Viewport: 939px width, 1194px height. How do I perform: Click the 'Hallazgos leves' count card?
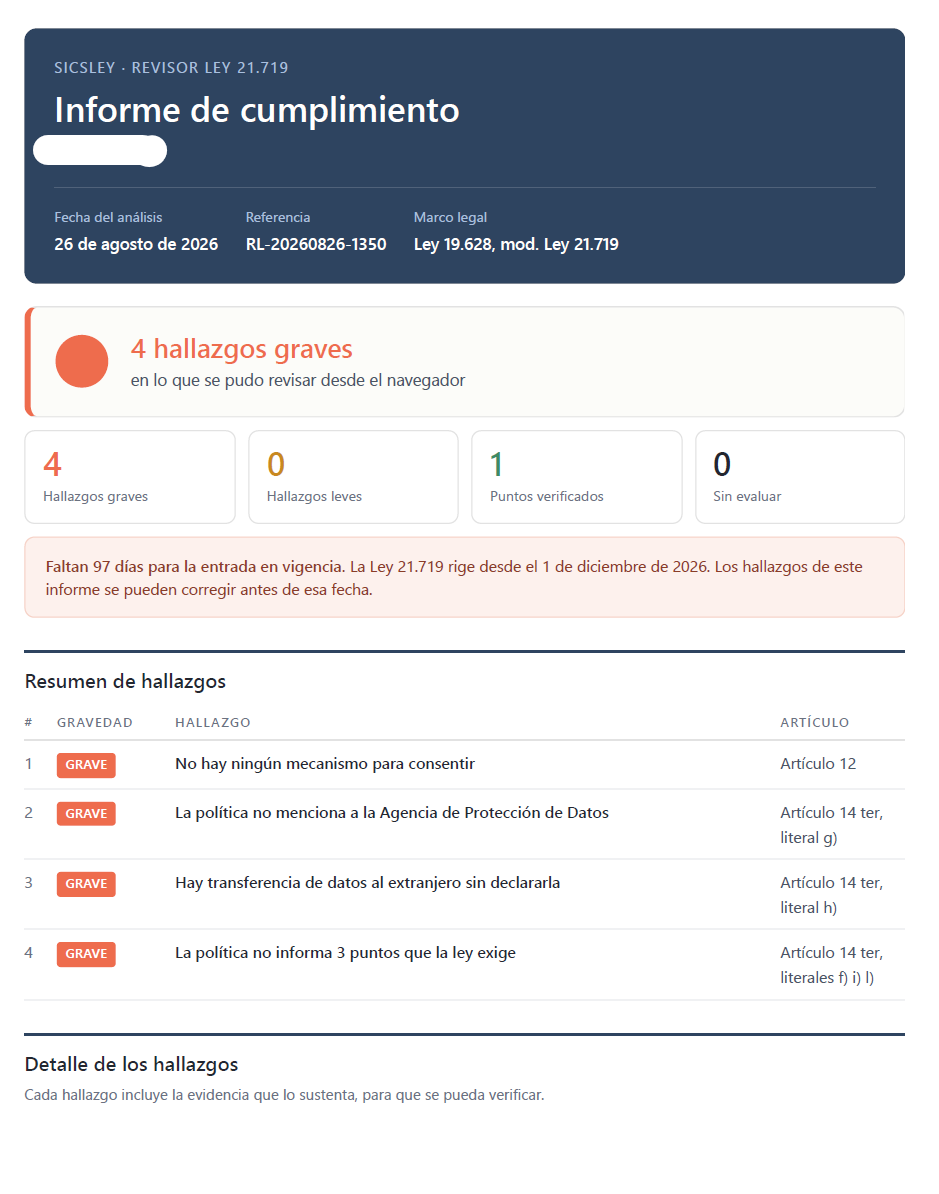(353, 477)
